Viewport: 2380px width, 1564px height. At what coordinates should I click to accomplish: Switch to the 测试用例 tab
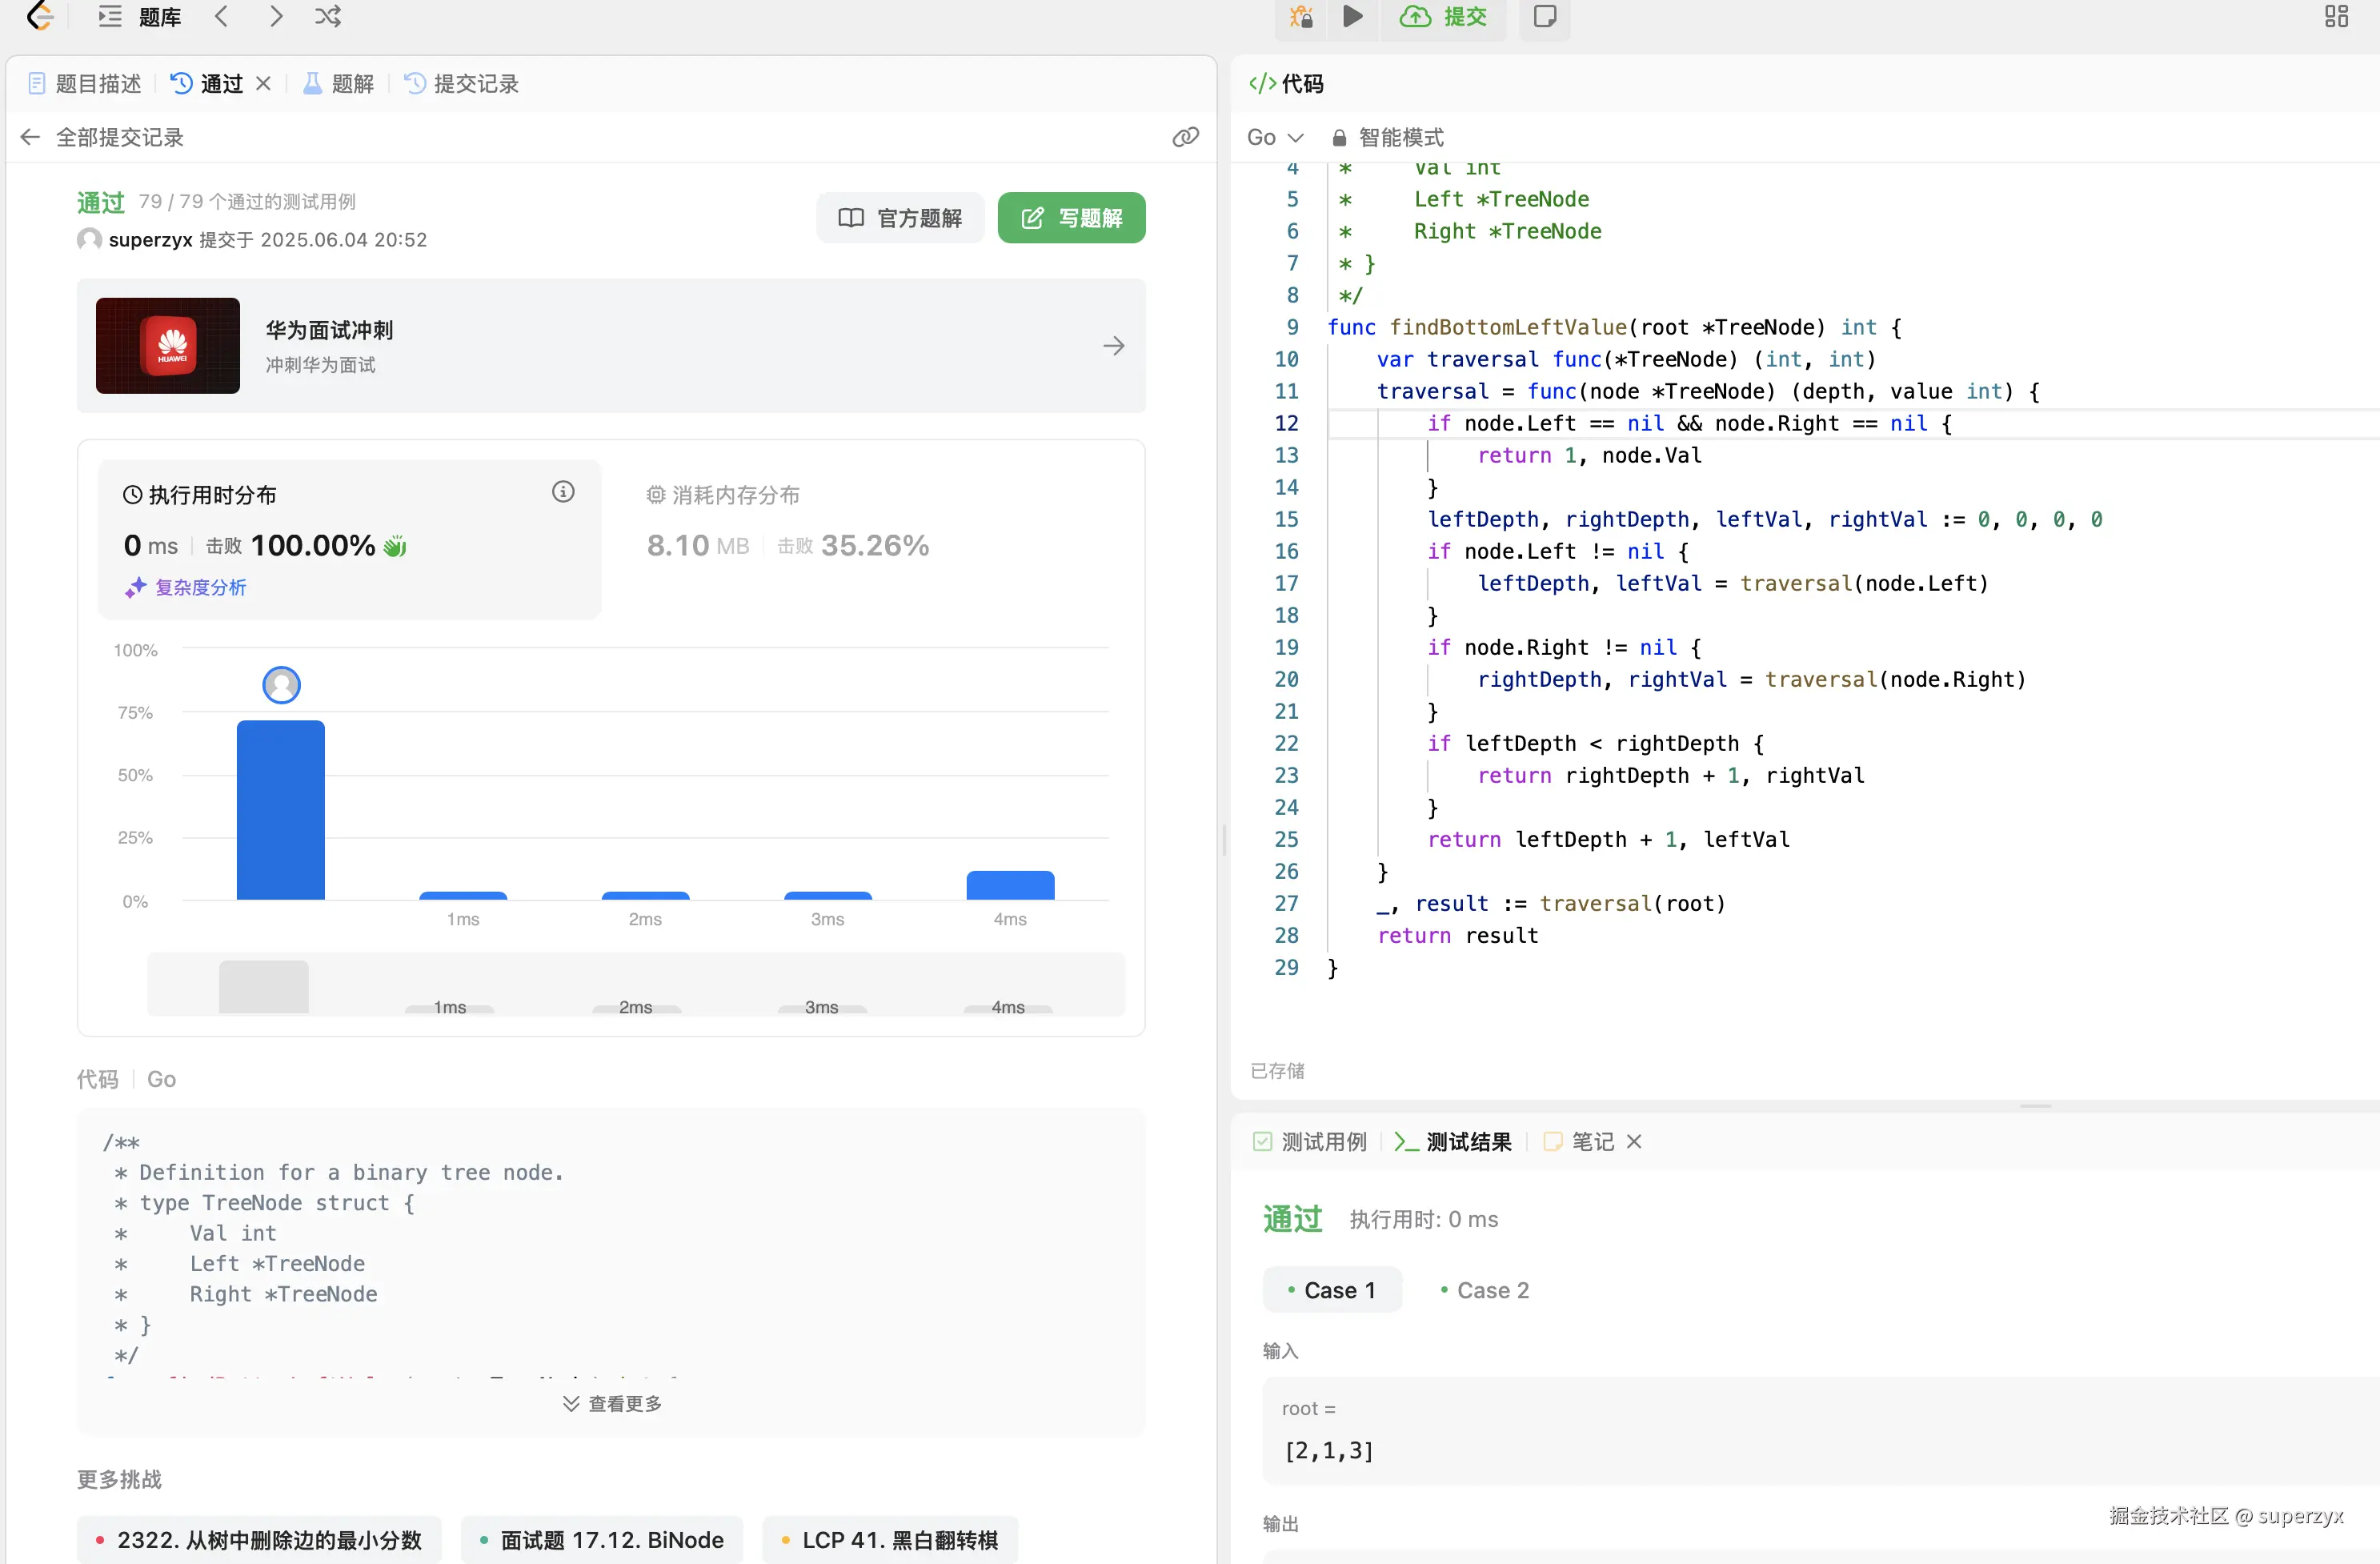pos(1310,1141)
